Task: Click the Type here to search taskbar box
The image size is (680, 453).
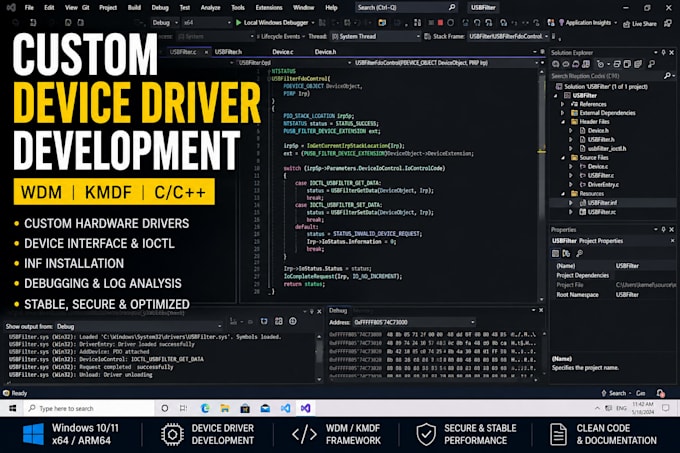Action: [x=89, y=408]
